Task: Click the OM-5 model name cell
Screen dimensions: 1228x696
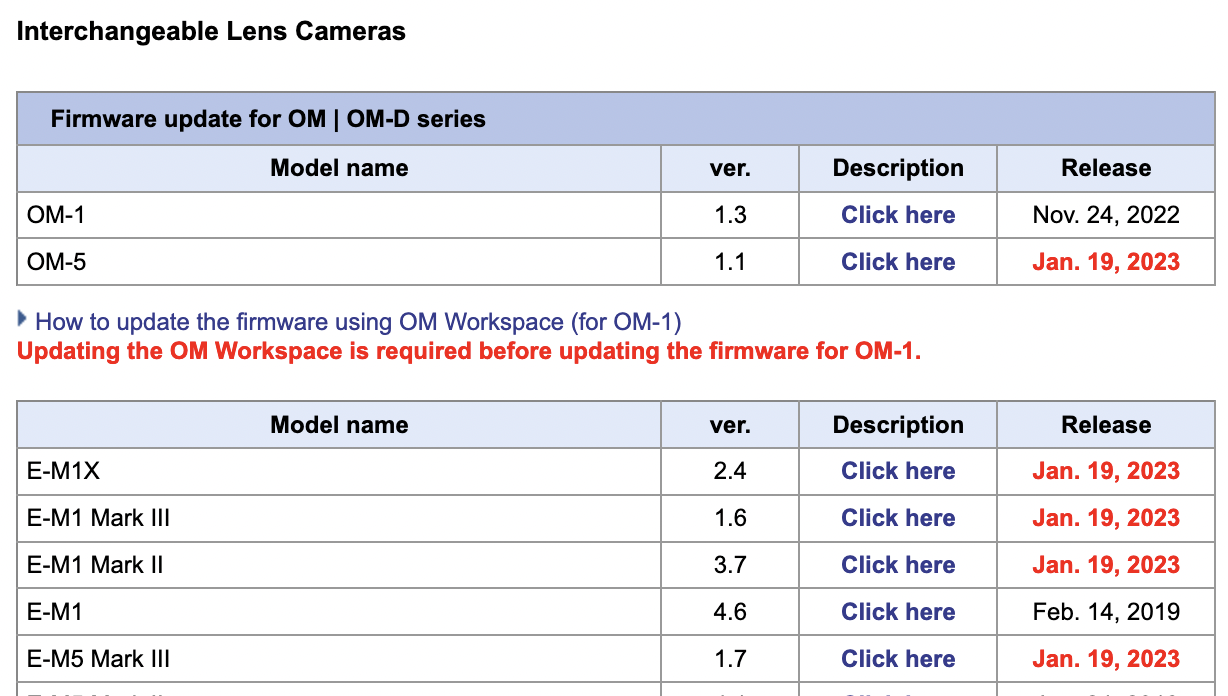Action: coord(50,262)
